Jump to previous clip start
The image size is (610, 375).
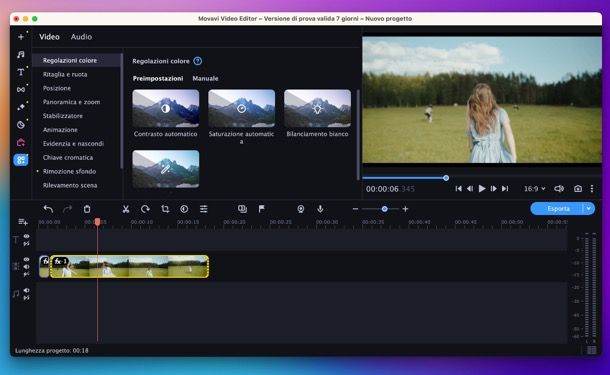[x=459, y=189]
